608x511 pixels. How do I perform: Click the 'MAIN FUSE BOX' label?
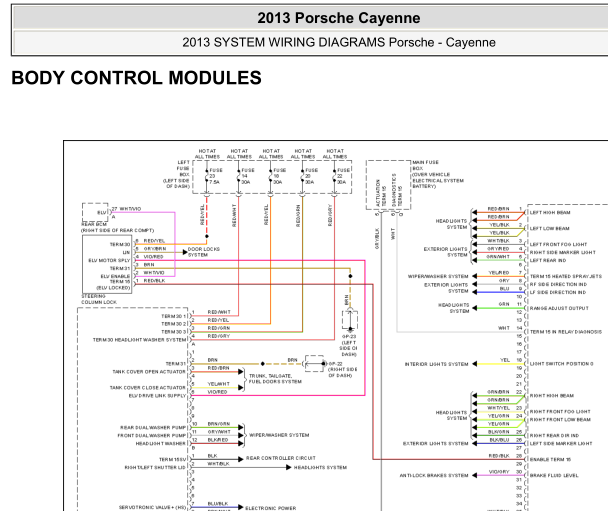[x=438, y=174]
